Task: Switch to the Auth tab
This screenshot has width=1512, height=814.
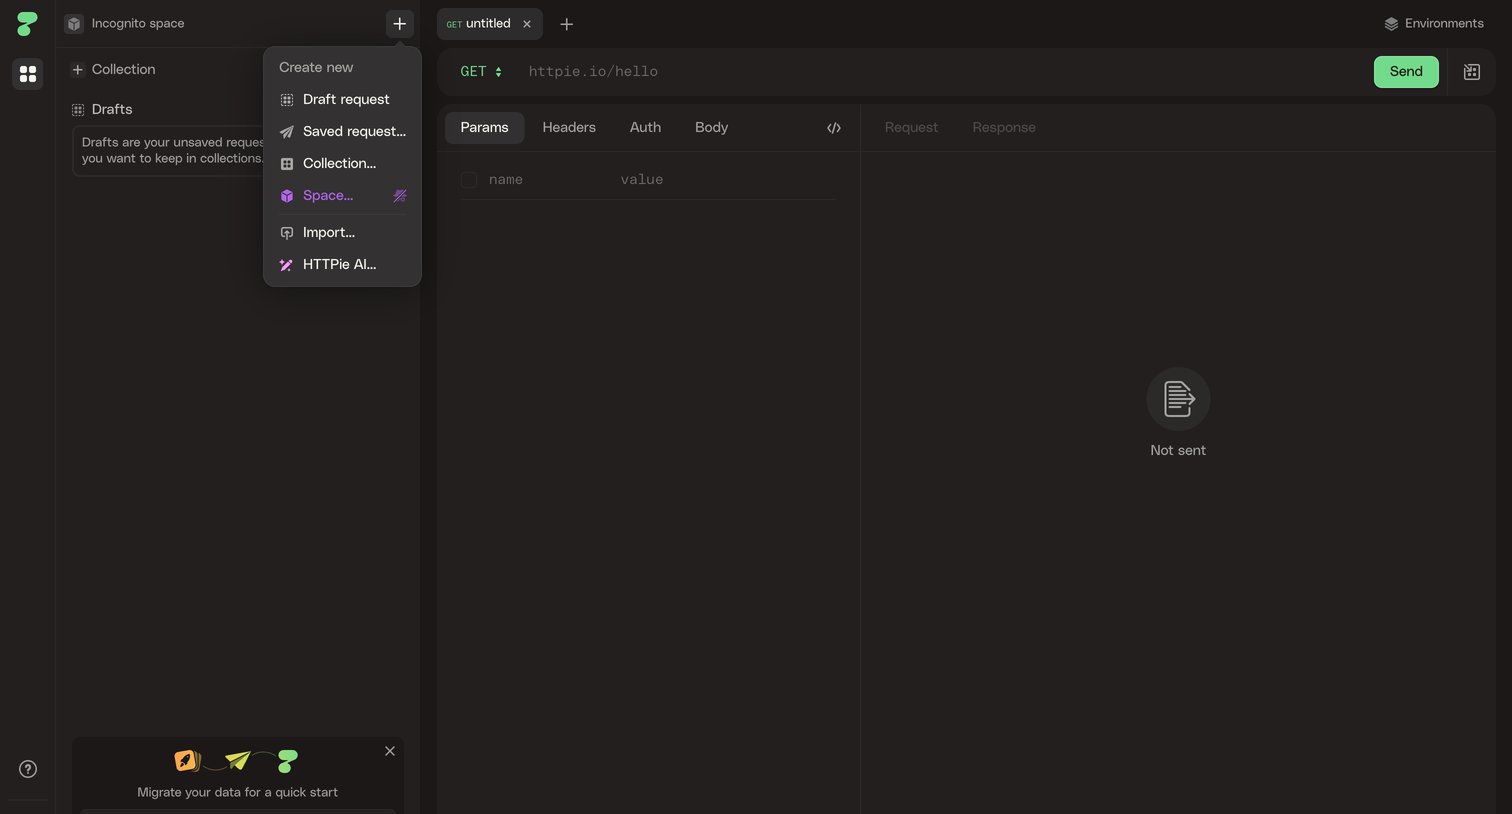Action: pyautogui.click(x=645, y=128)
